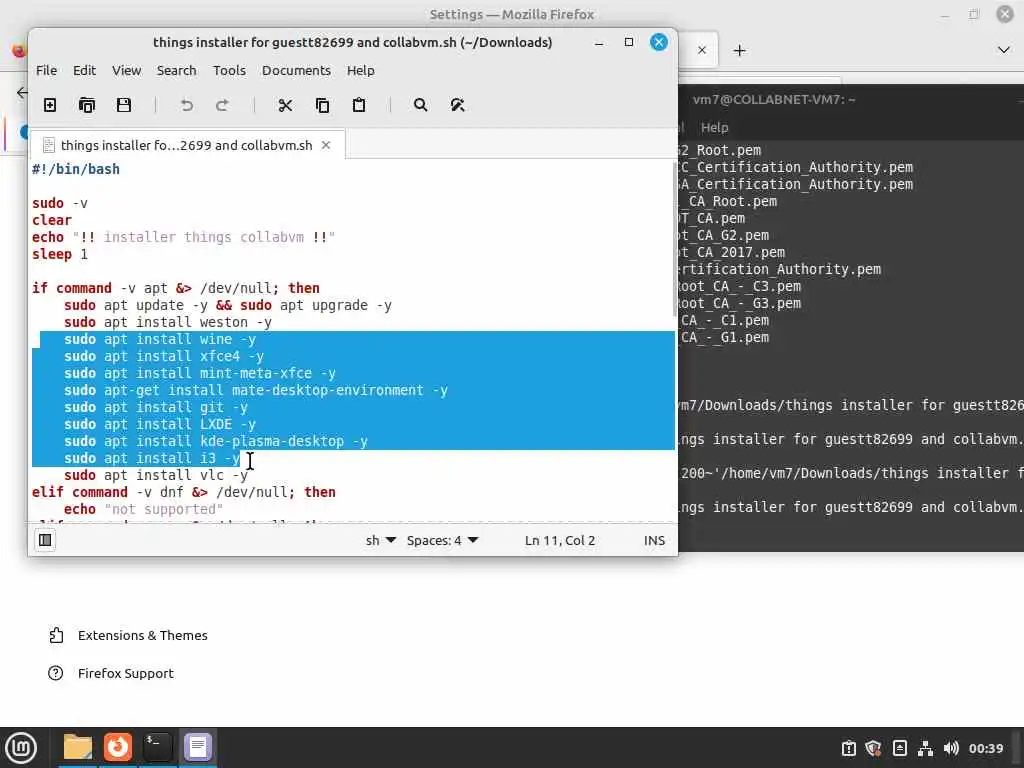Click 'CA_Root.pem' in terminal output

click(x=733, y=201)
